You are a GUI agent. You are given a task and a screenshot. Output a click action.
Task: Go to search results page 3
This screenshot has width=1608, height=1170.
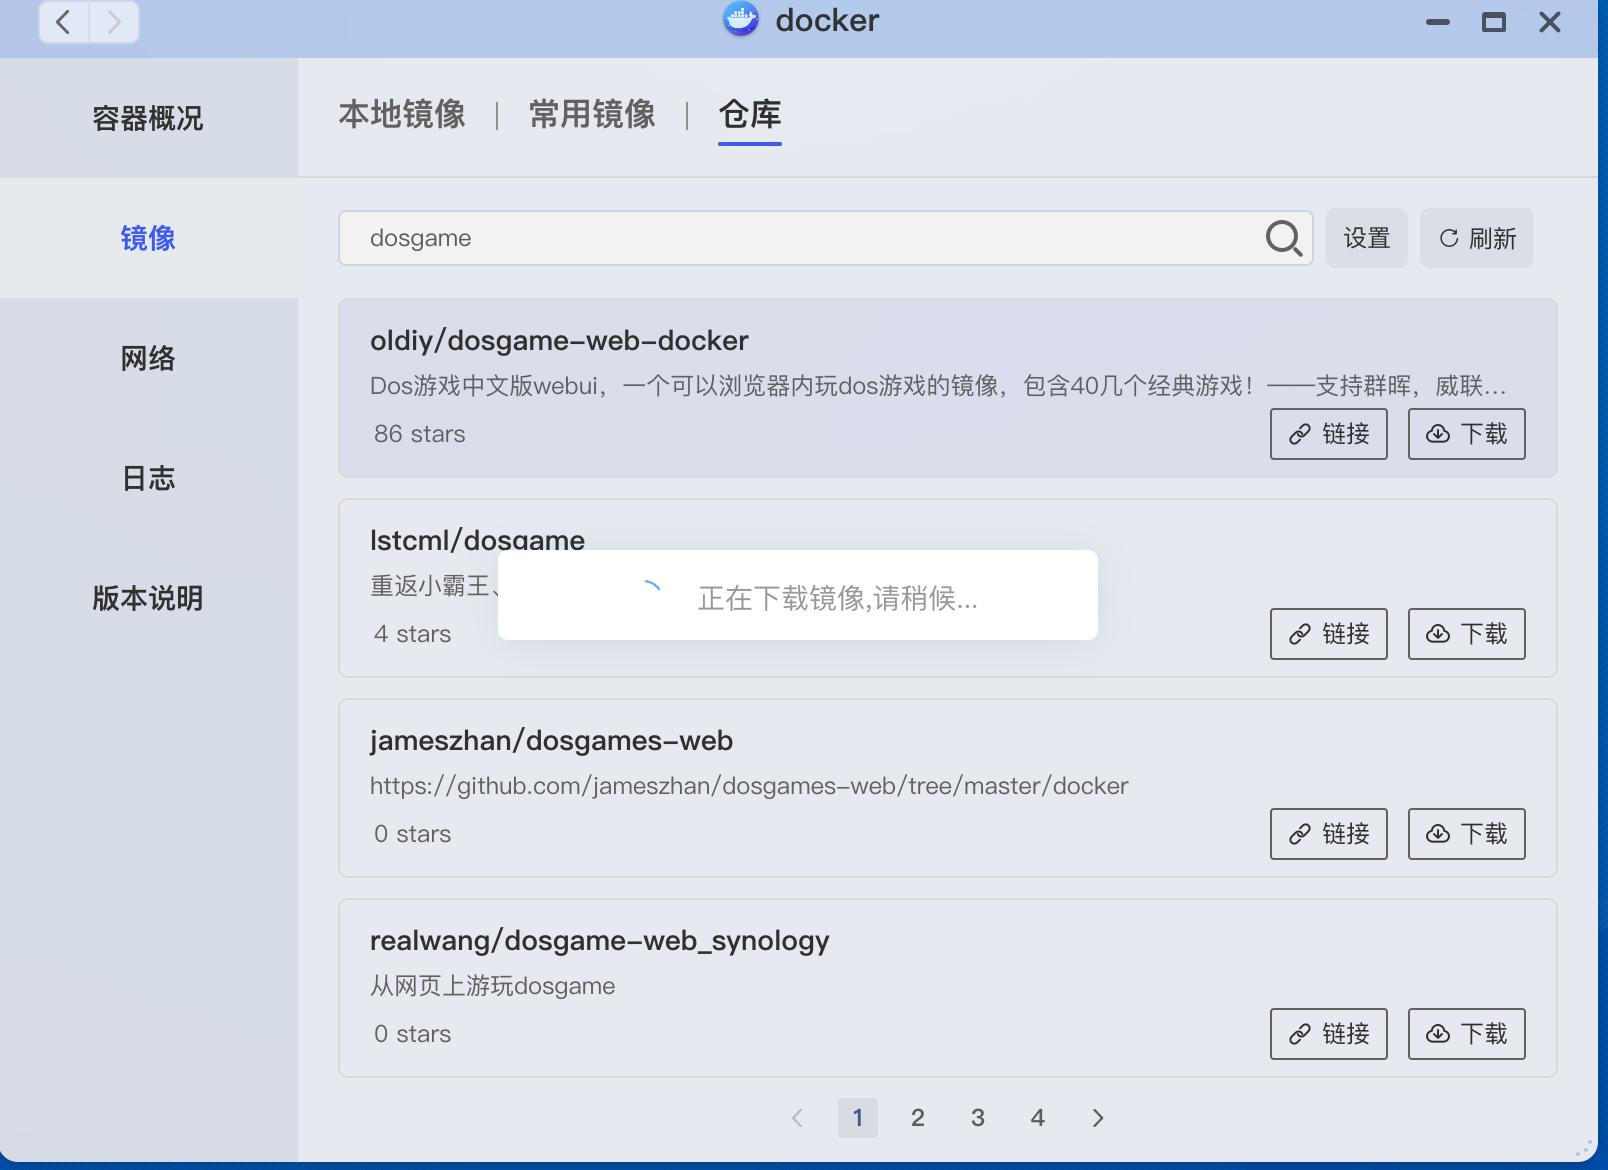coord(978,1118)
